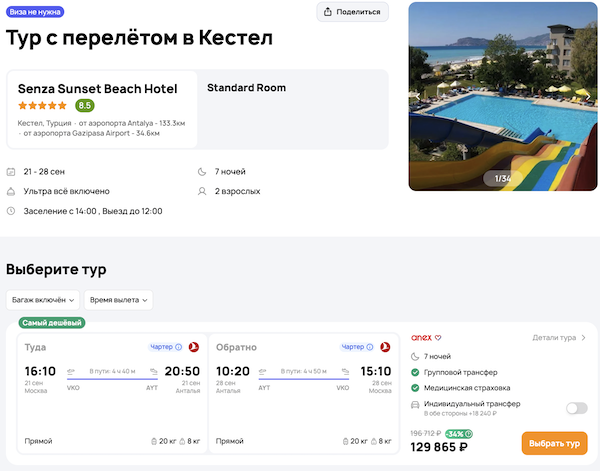This screenshot has height=471, width=600.
Task: Open the 'Время вылета' dropdown filter
Action: (x=118, y=299)
